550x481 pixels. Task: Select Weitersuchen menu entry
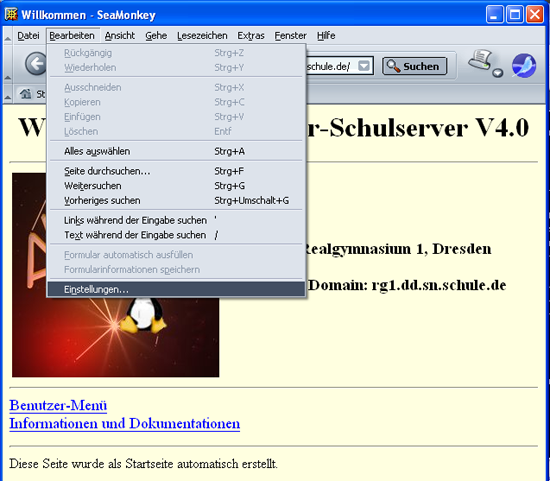point(176,186)
